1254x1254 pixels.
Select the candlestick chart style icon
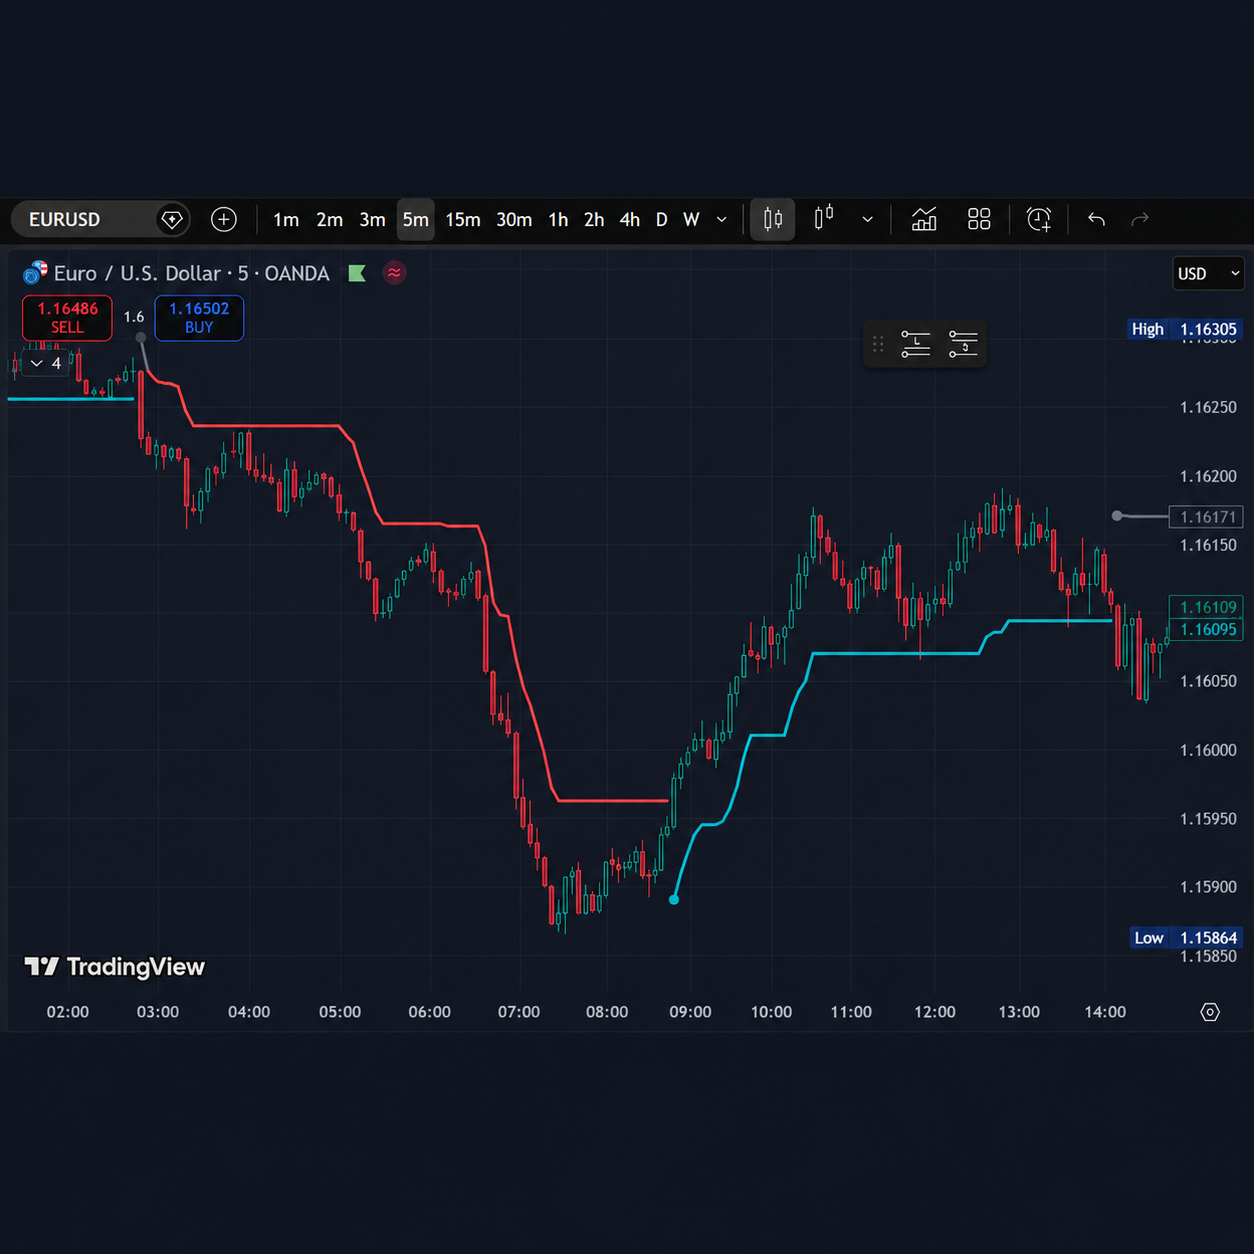(773, 219)
